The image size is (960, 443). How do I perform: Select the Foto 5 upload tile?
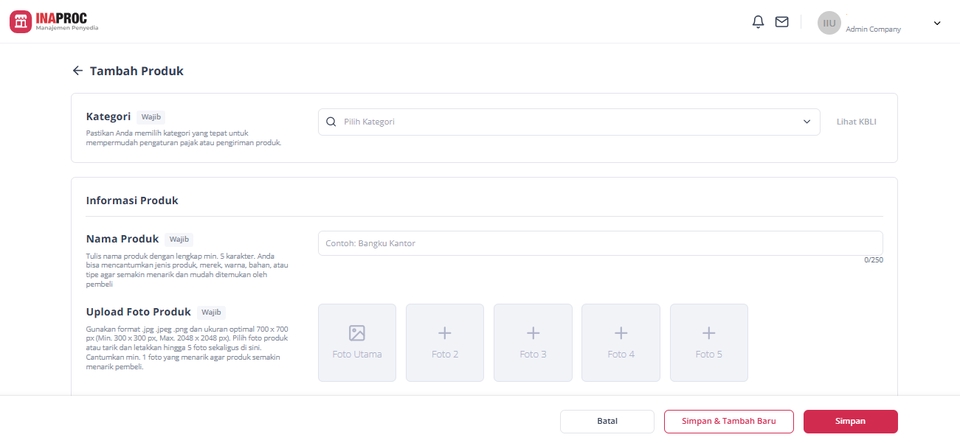709,342
